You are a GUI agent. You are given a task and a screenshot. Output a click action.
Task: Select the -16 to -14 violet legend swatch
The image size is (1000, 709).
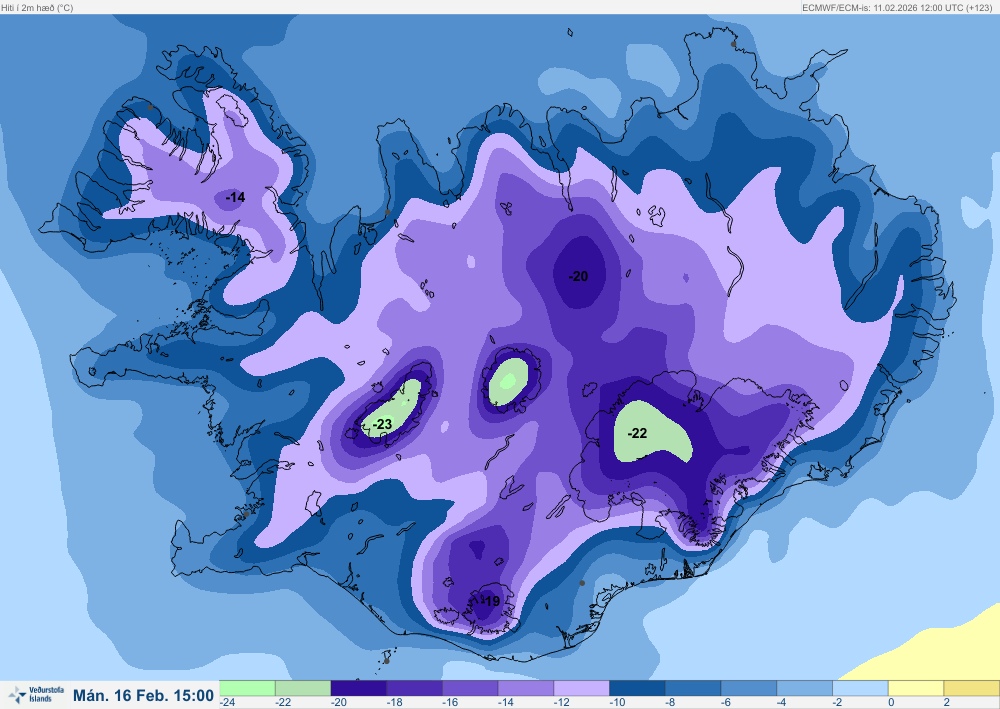tap(470, 688)
